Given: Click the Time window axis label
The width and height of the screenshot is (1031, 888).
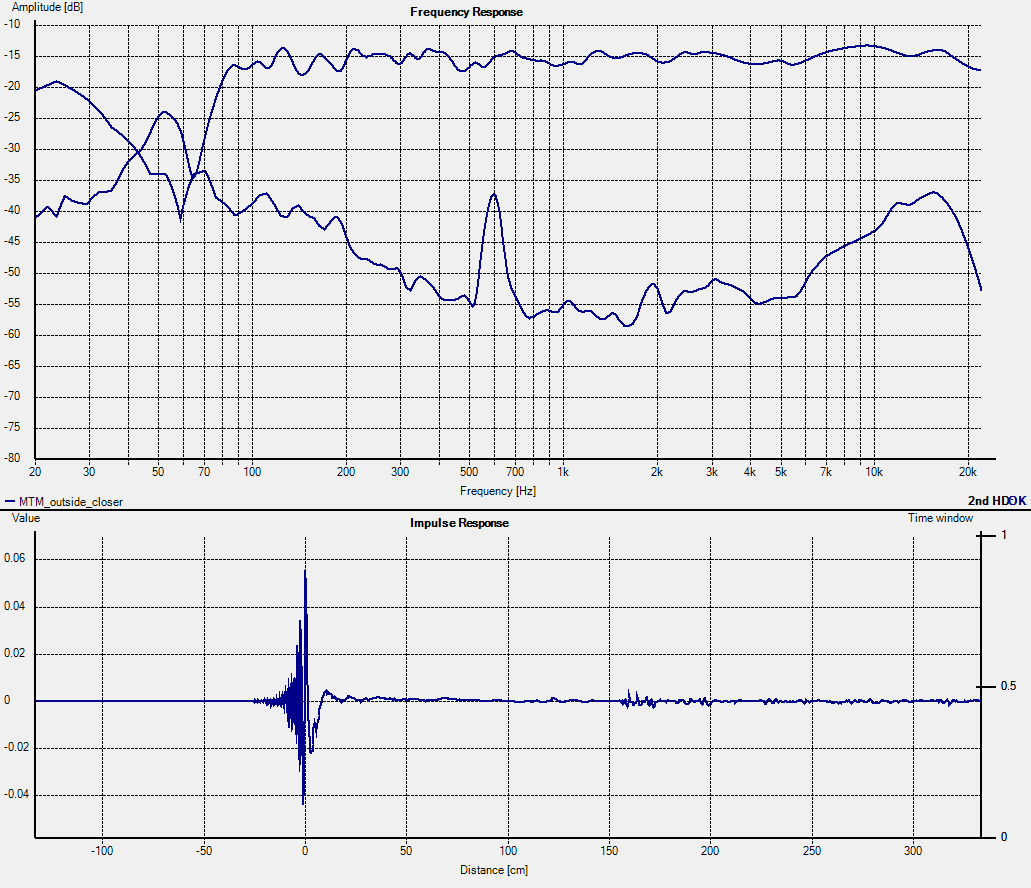Looking at the screenshot, I should (x=940, y=518).
